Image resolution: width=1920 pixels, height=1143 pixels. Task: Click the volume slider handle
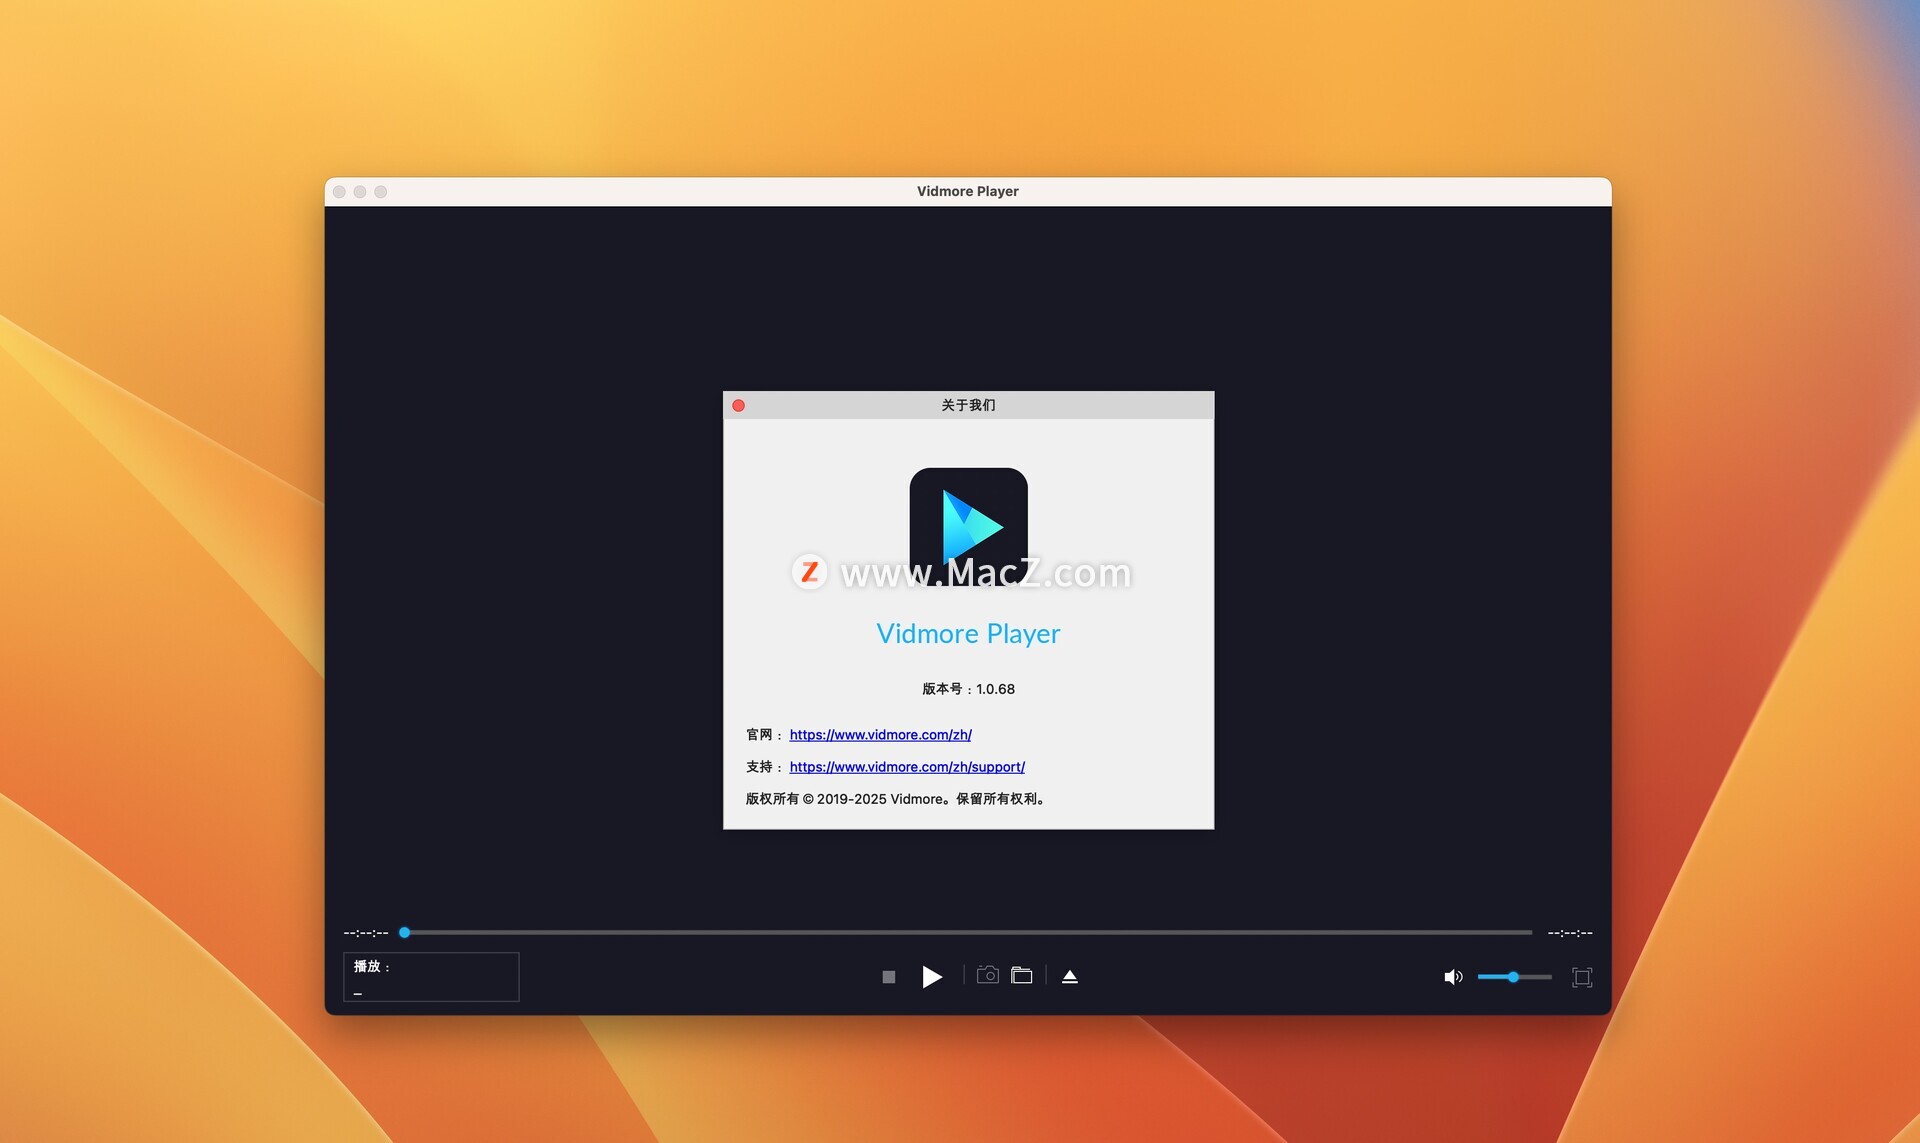1513,977
